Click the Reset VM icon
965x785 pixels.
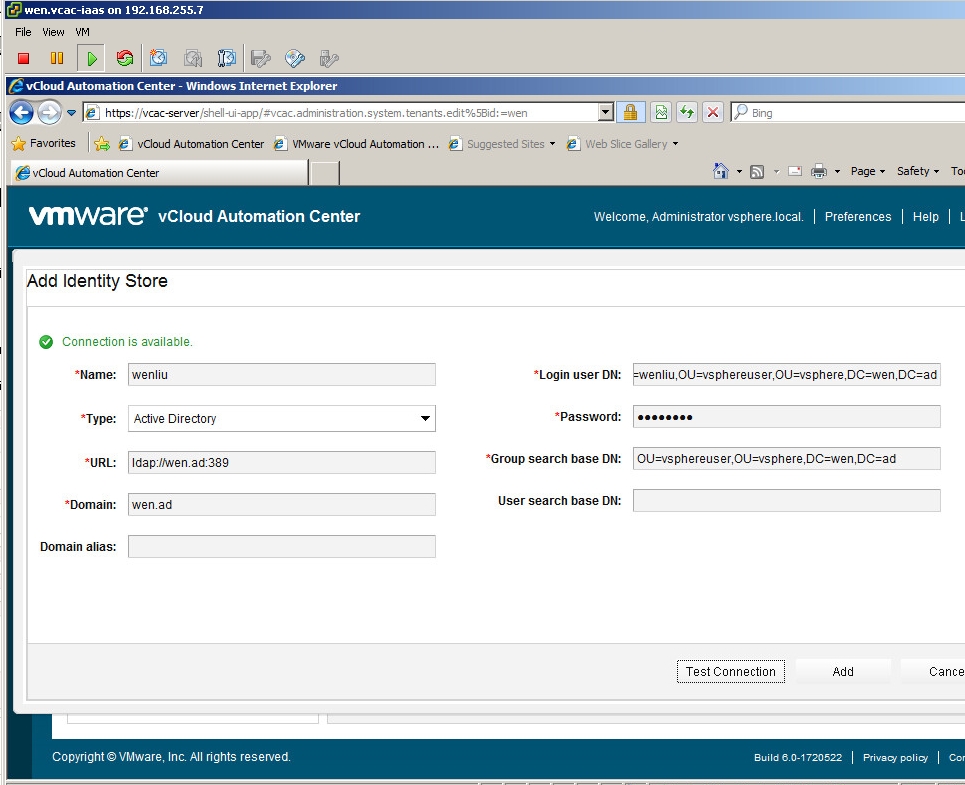(x=125, y=58)
